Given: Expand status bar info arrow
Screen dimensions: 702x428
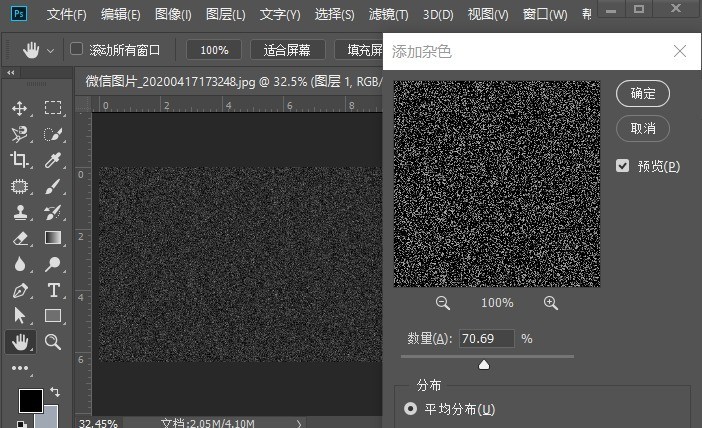Looking at the screenshot, I should pyautogui.click(x=299, y=423).
